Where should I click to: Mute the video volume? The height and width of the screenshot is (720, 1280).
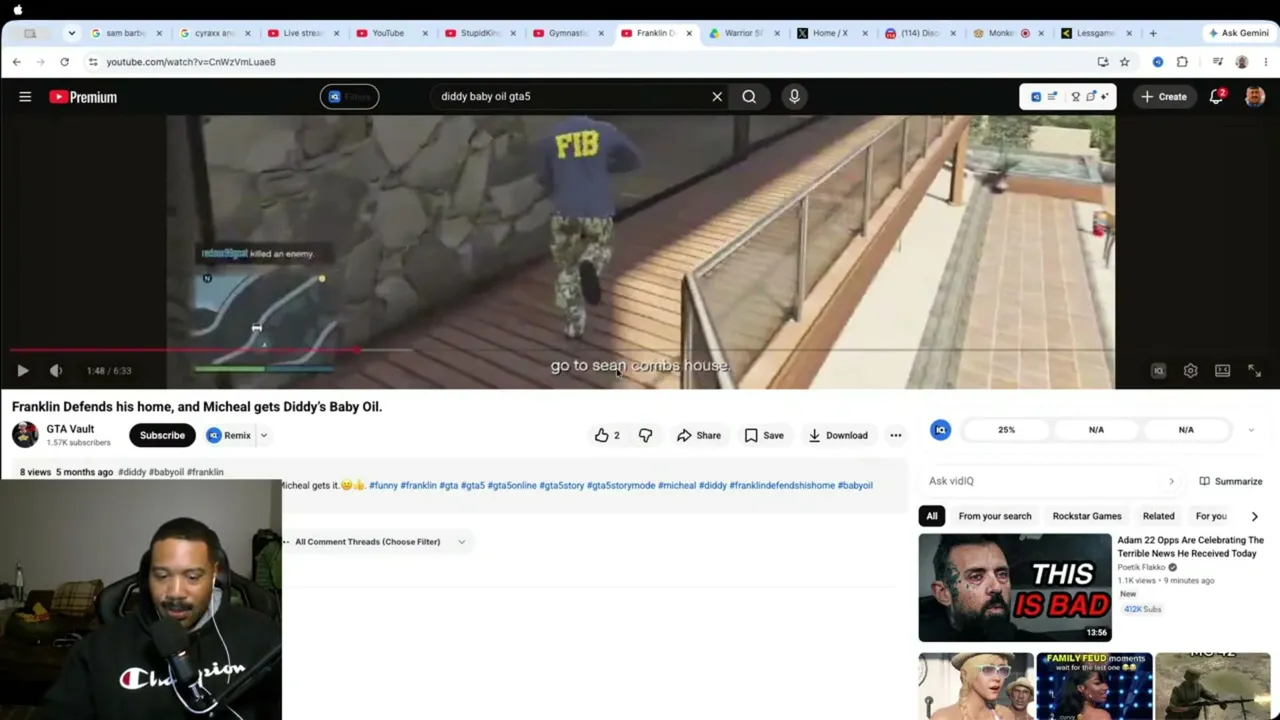click(x=56, y=371)
